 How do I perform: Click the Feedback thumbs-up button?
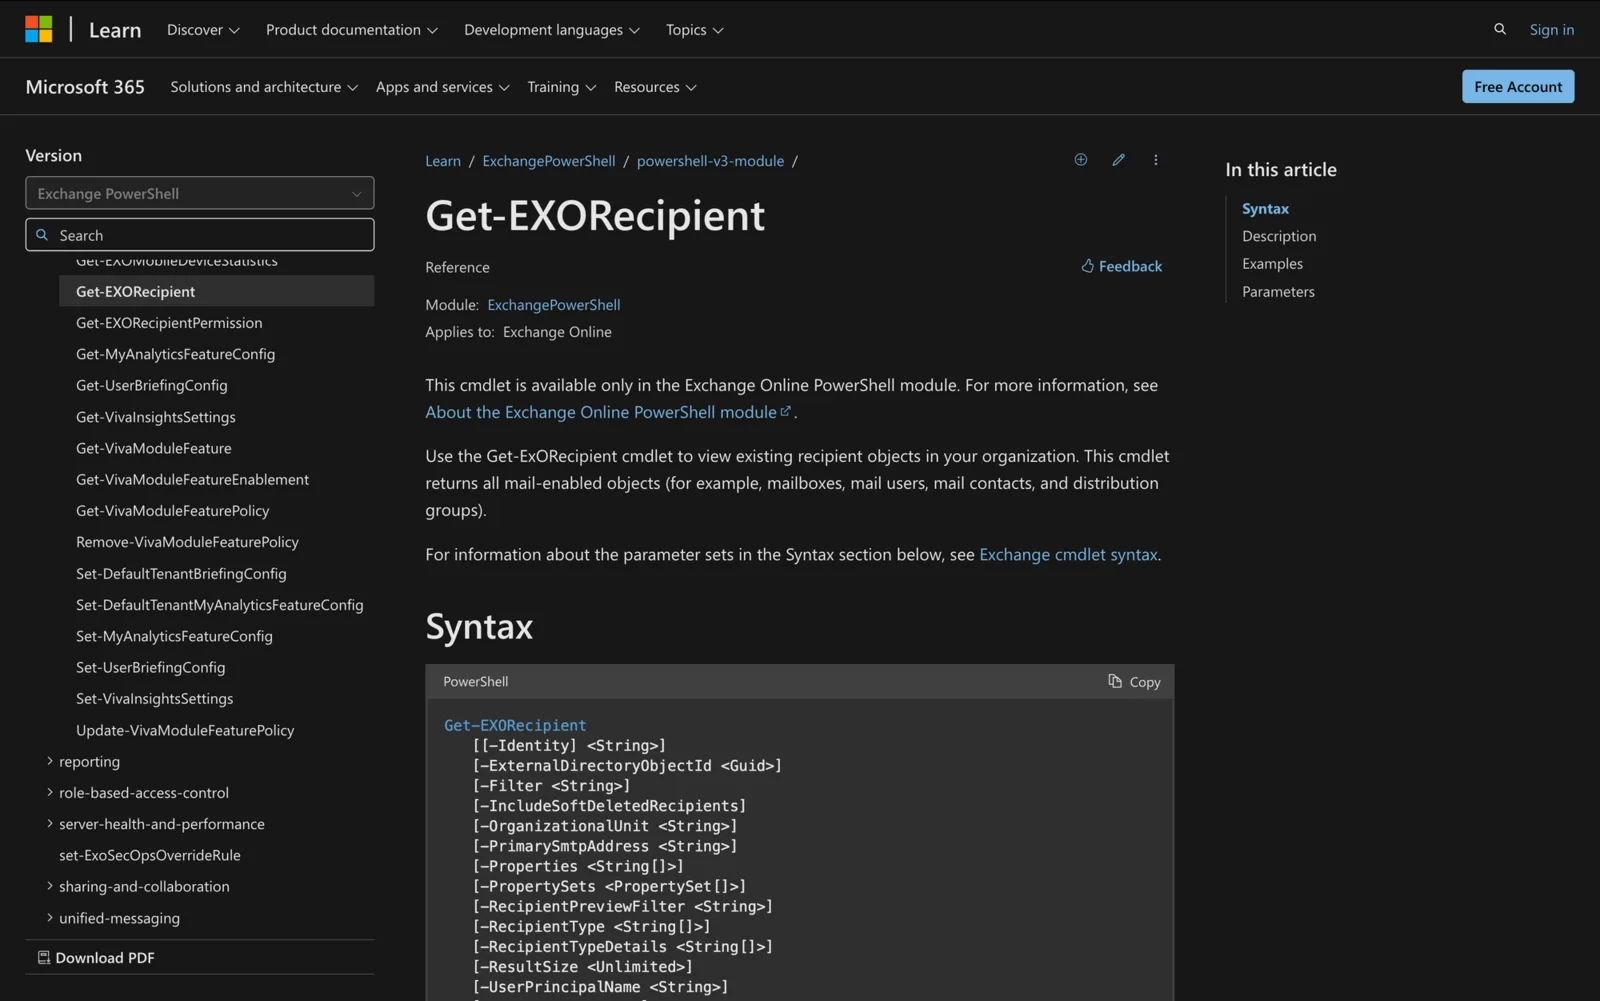click(1121, 266)
